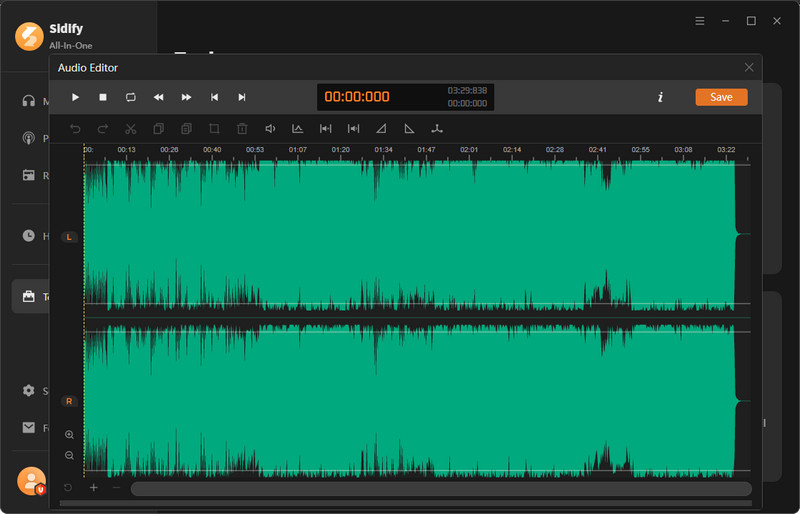Image resolution: width=800 pixels, height=514 pixels.
Task: Open the info icon in editor
Action: [x=660, y=97]
